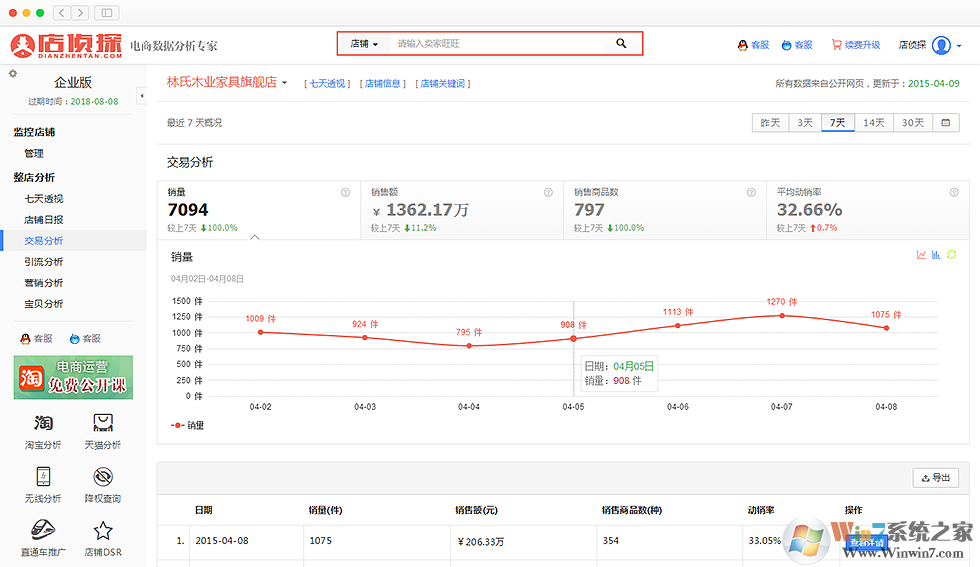Expand the 店铺 search type dropdown
Image resolution: width=980 pixels, height=567 pixels.
tap(364, 44)
